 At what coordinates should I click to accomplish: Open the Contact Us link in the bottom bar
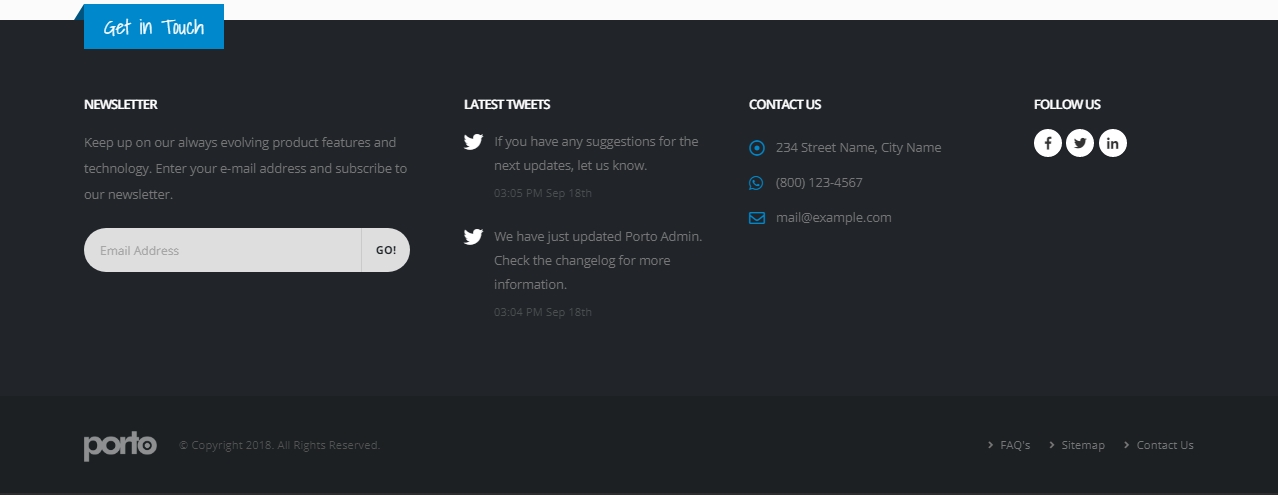pyautogui.click(x=1164, y=445)
